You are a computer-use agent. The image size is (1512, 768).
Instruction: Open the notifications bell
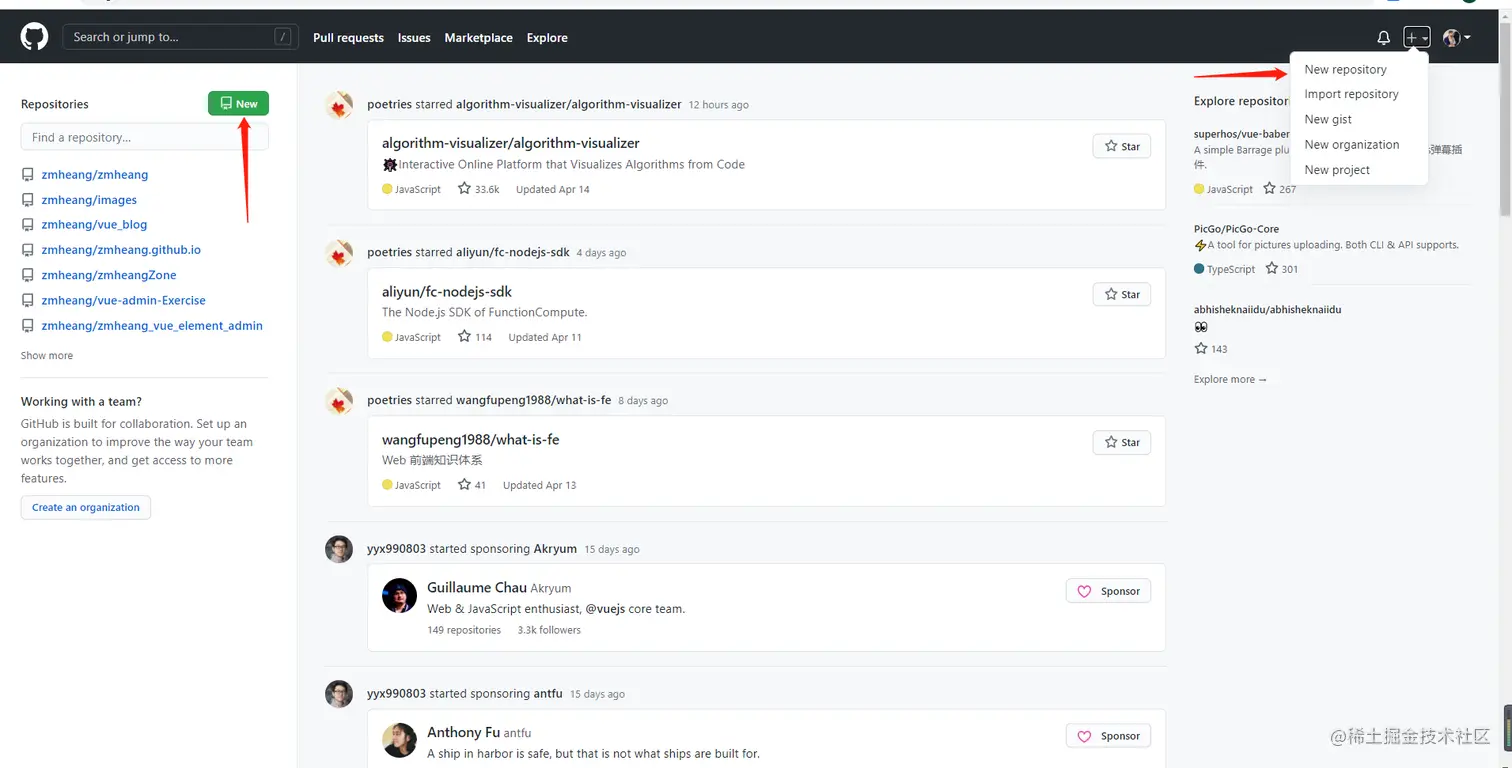1383,37
